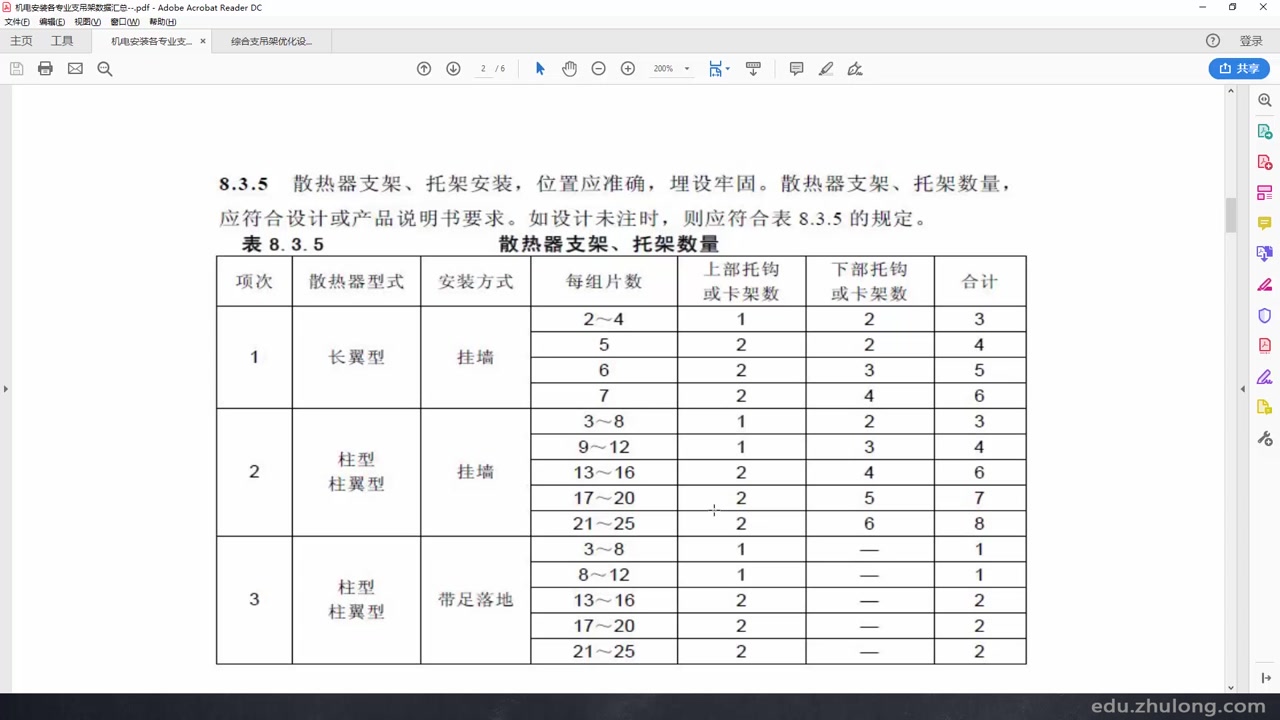1280x720 pixels.
Task: Expand the left navigation pane arrow
Action: (5, 388)
